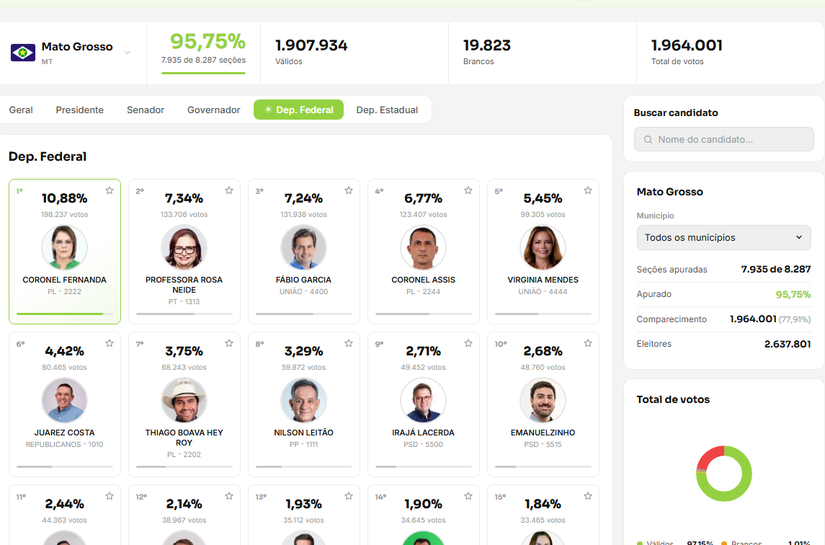Viewport: 825px width, 545px height.
Task: Click the 133.706 votos count
Action: (x=184, y=215)
